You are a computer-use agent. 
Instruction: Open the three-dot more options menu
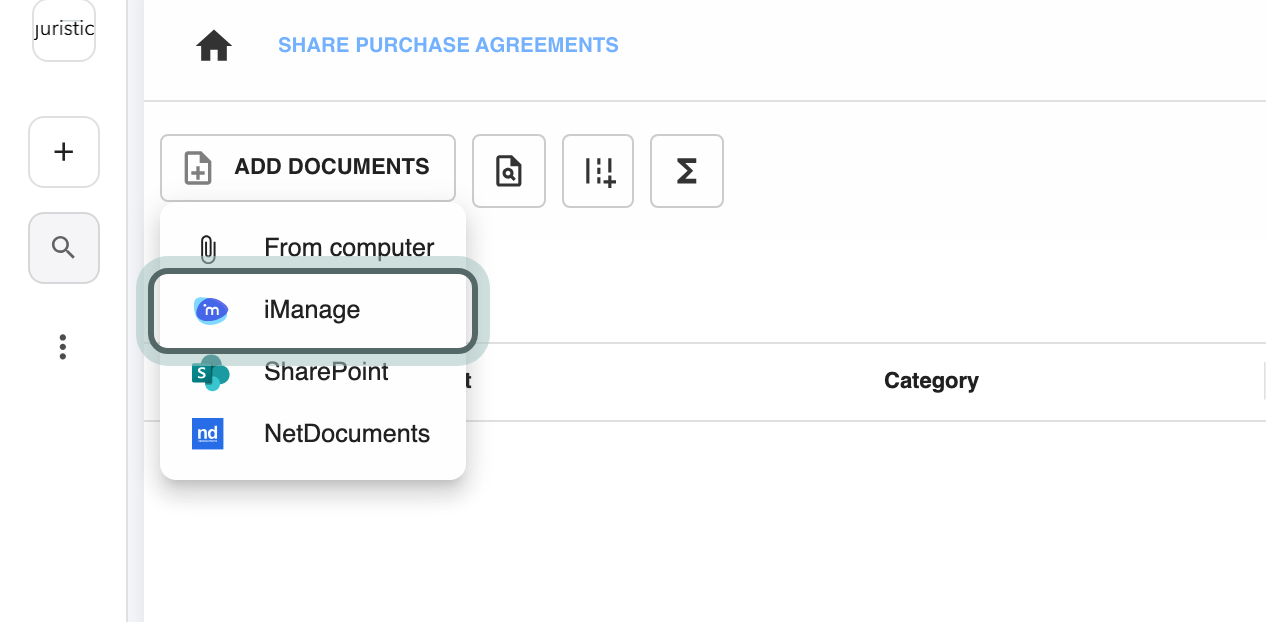(63, 347)
